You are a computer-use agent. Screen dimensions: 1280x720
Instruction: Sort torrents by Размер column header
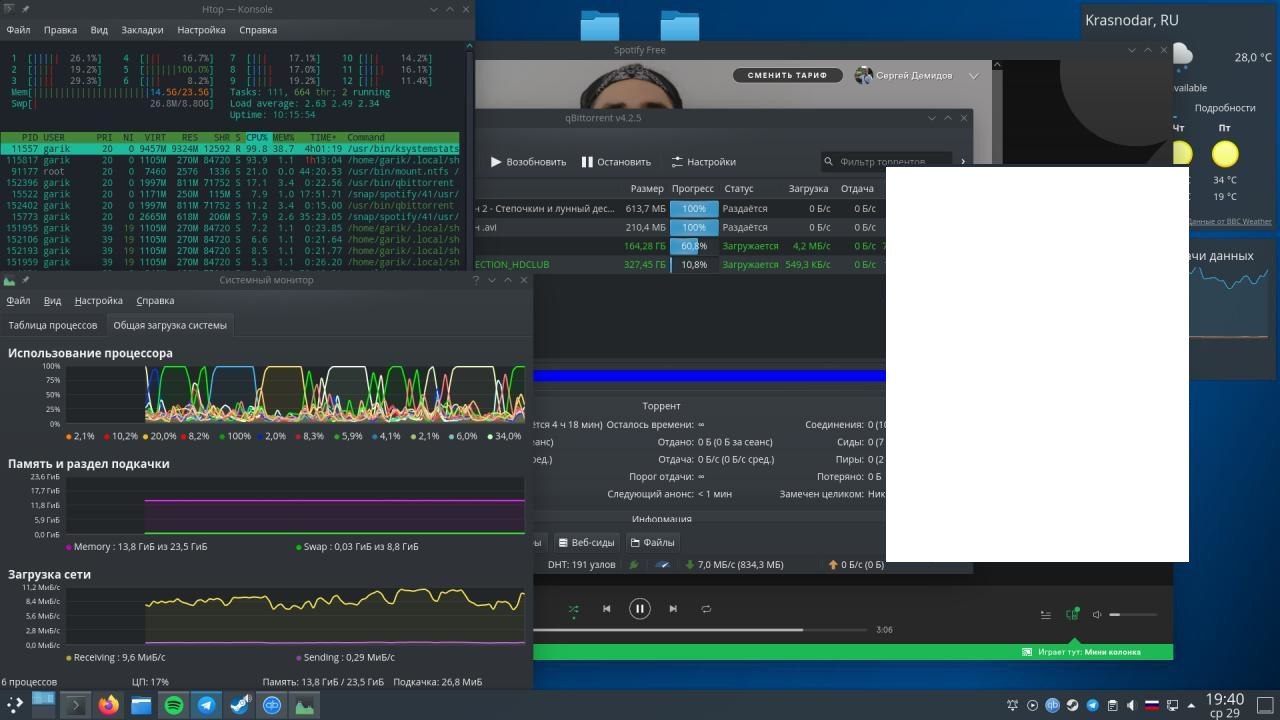pos(646,188)
